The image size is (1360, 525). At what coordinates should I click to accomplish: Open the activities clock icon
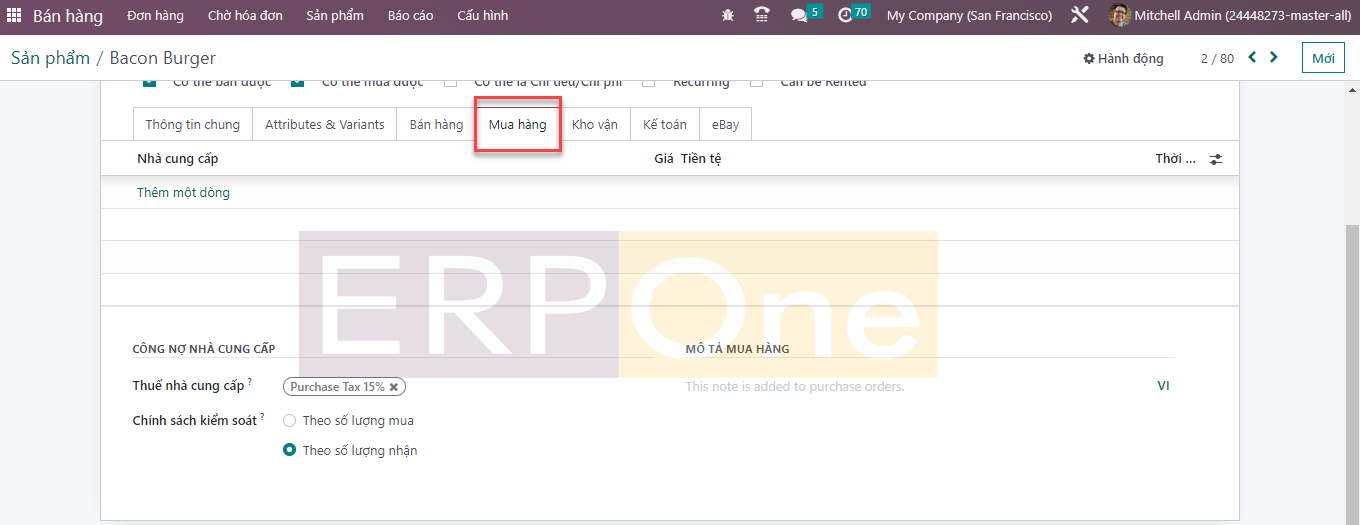(845, 16)
